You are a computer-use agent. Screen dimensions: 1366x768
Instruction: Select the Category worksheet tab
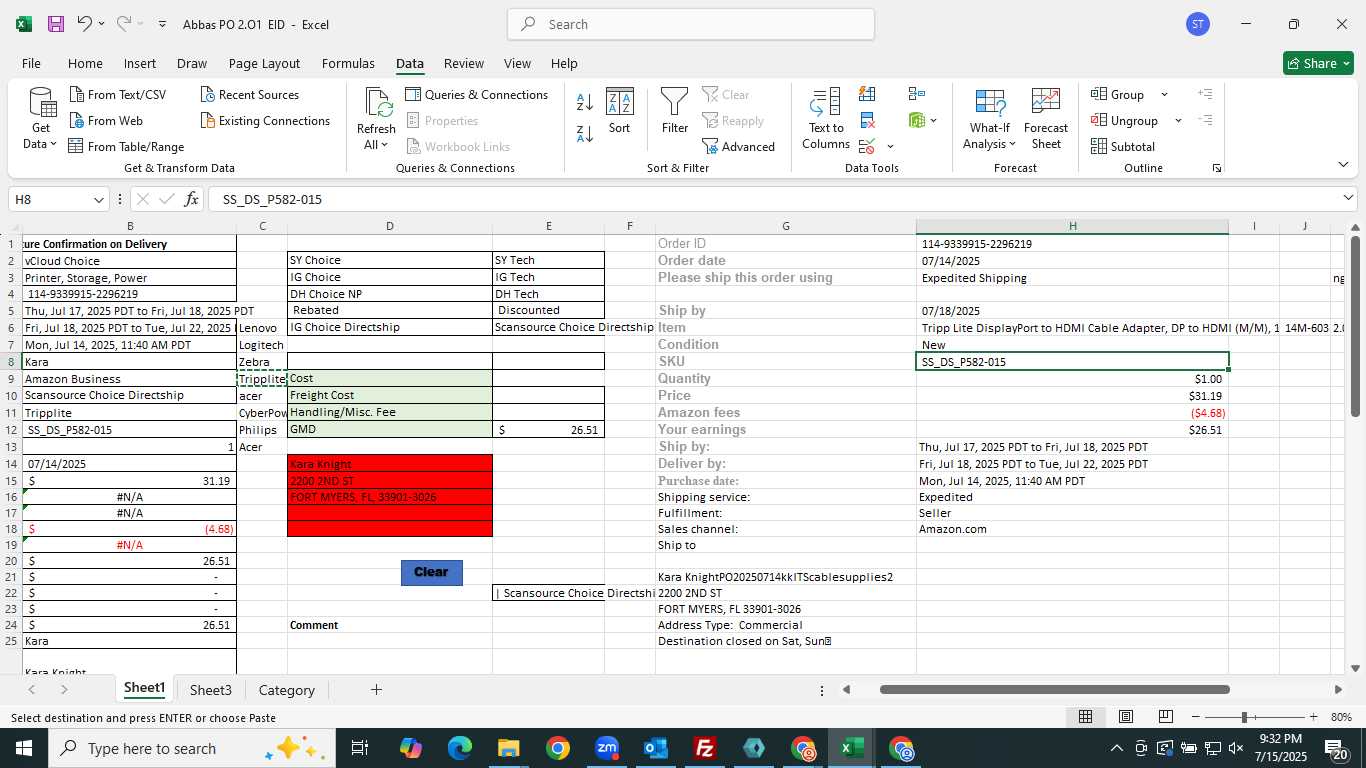coord(287,690)
